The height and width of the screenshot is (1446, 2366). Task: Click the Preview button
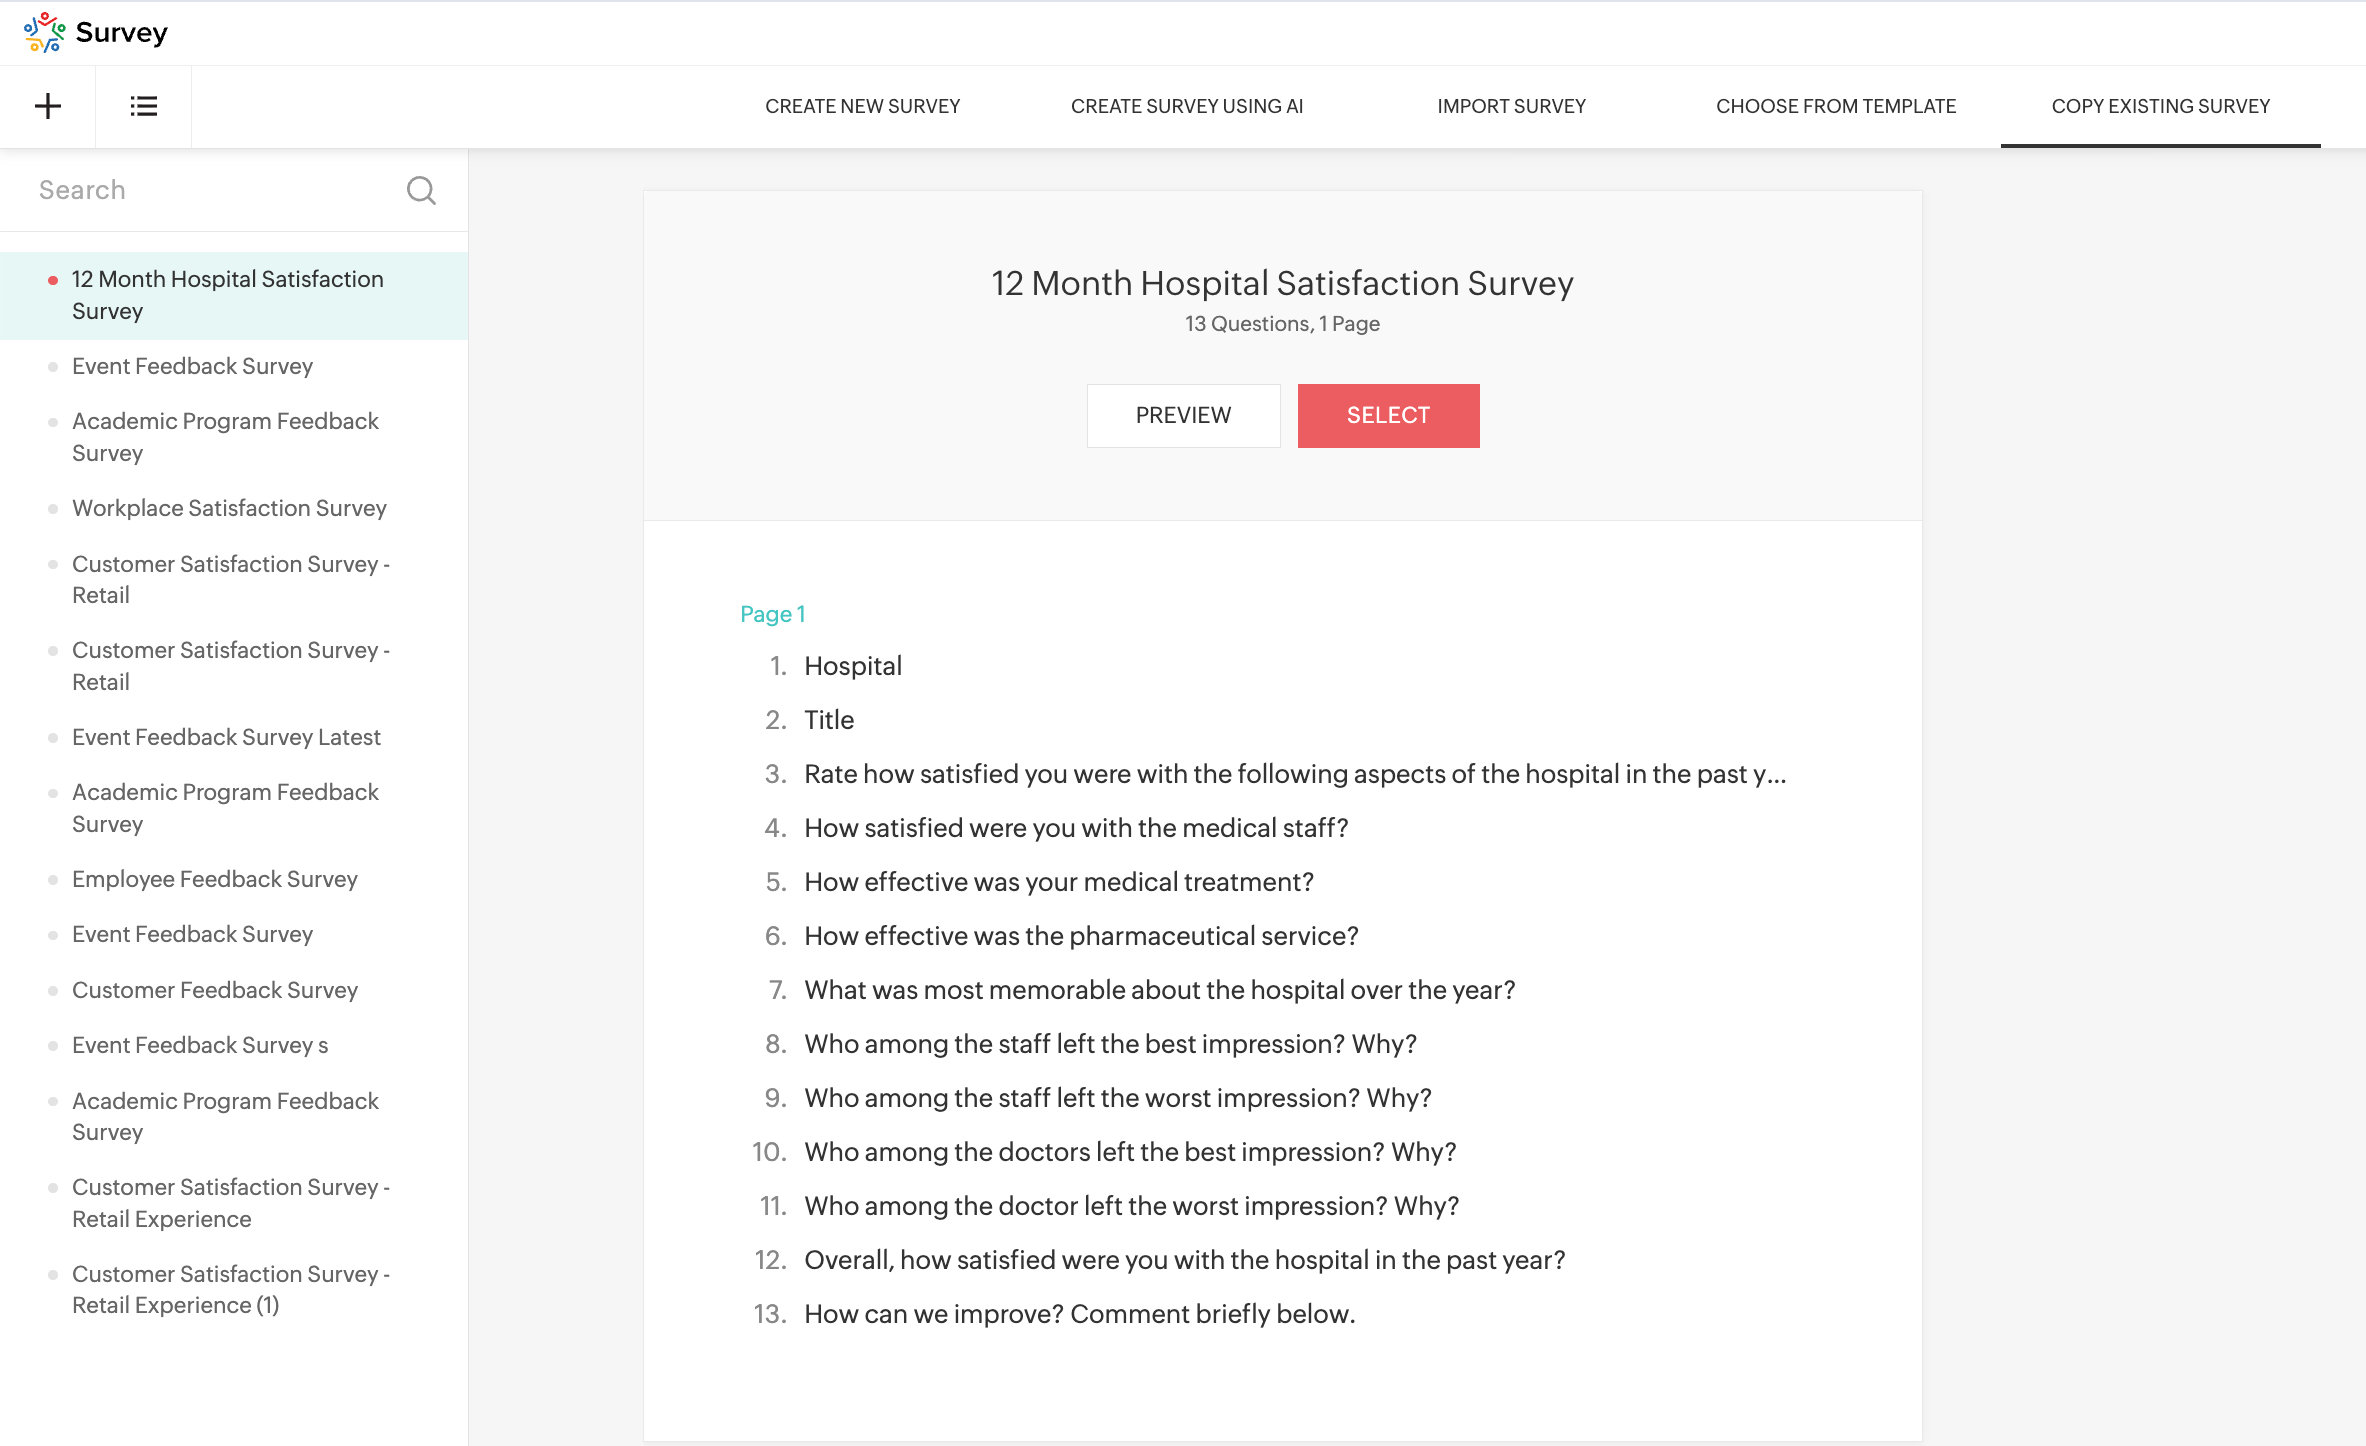(1183, 415)
